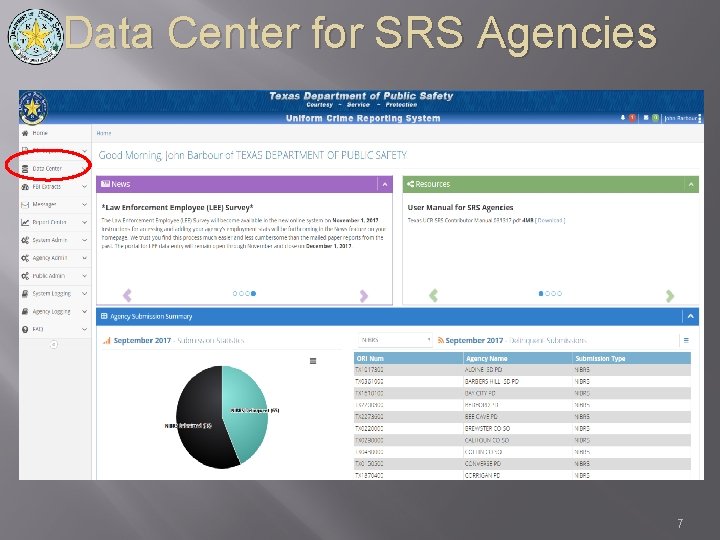Click the System Admin gears icon
This screenshot has width=720, height=540.
click(x=25, y=240)
